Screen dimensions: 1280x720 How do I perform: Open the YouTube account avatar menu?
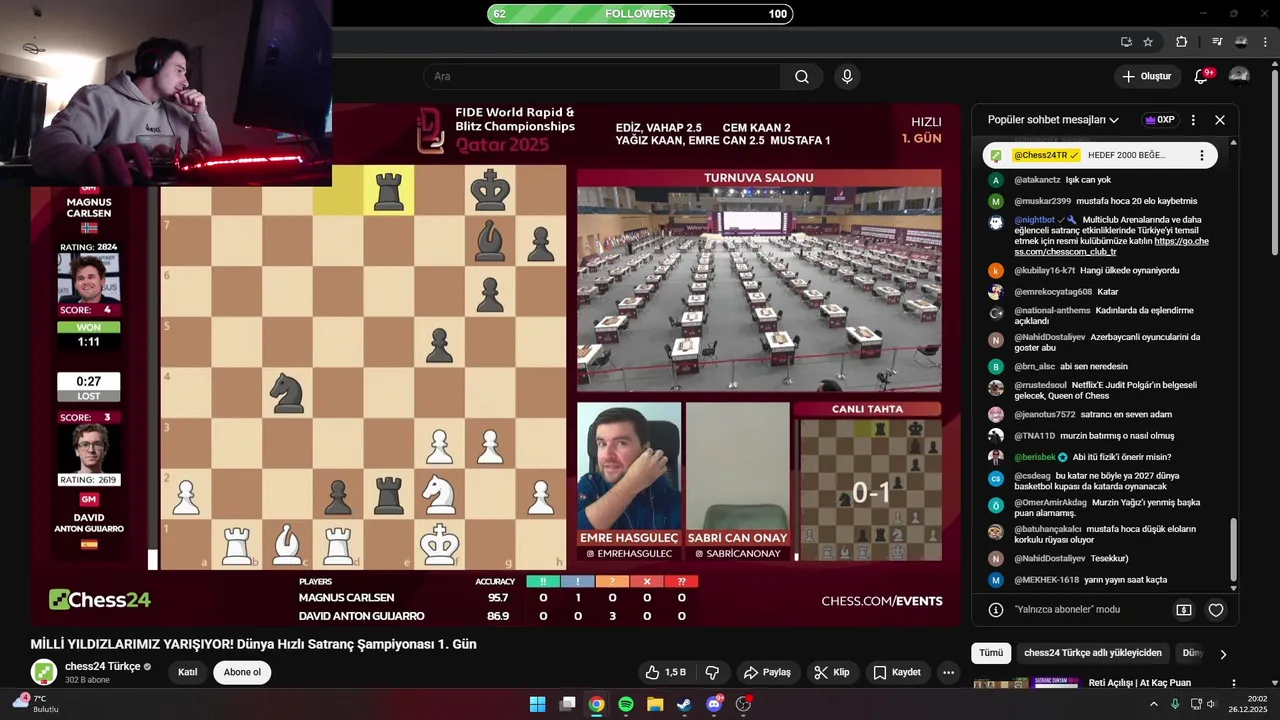tap(1239, 76)
